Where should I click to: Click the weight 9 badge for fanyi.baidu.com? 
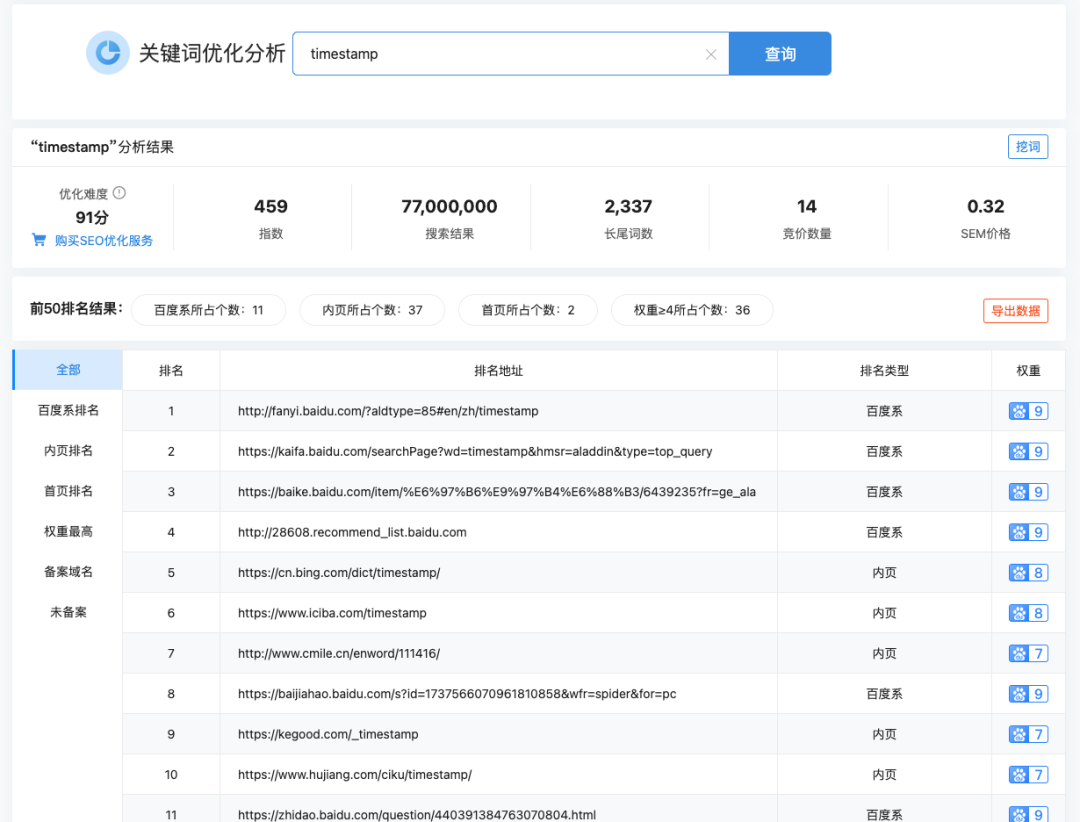coord(1028,410)
